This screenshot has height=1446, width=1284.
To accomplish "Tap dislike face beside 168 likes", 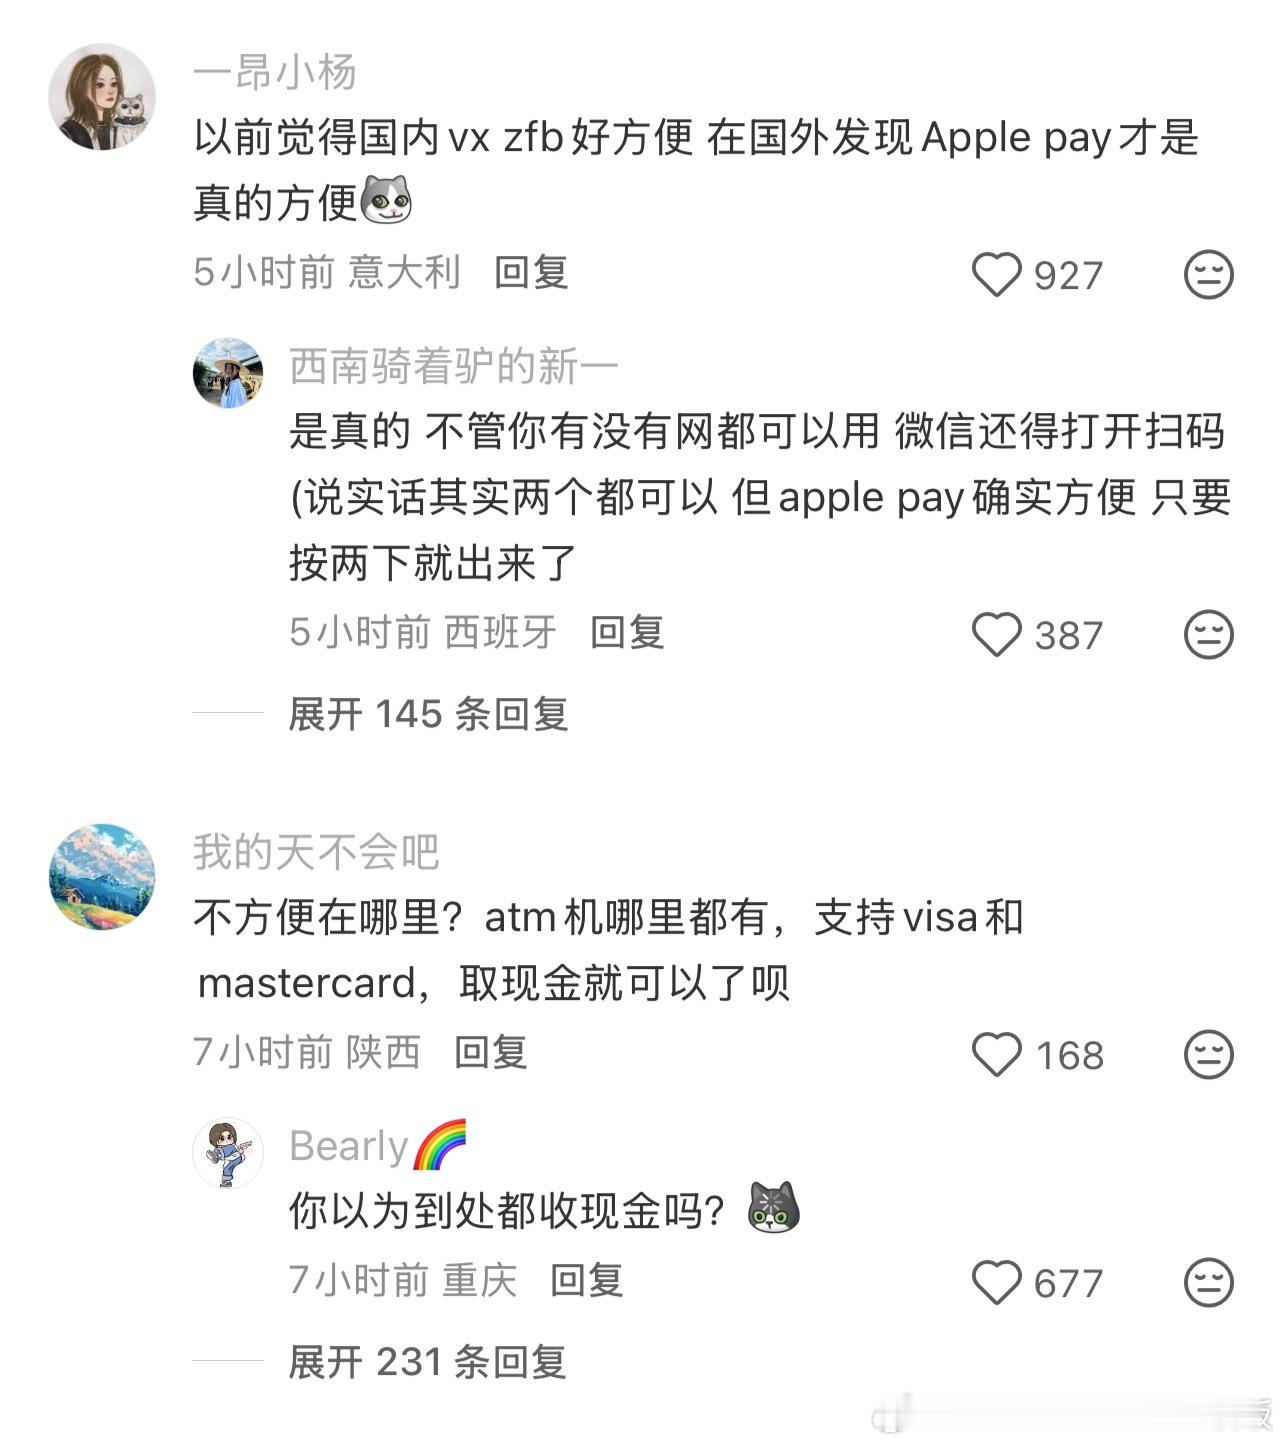I will [x=1208, y=1055].
